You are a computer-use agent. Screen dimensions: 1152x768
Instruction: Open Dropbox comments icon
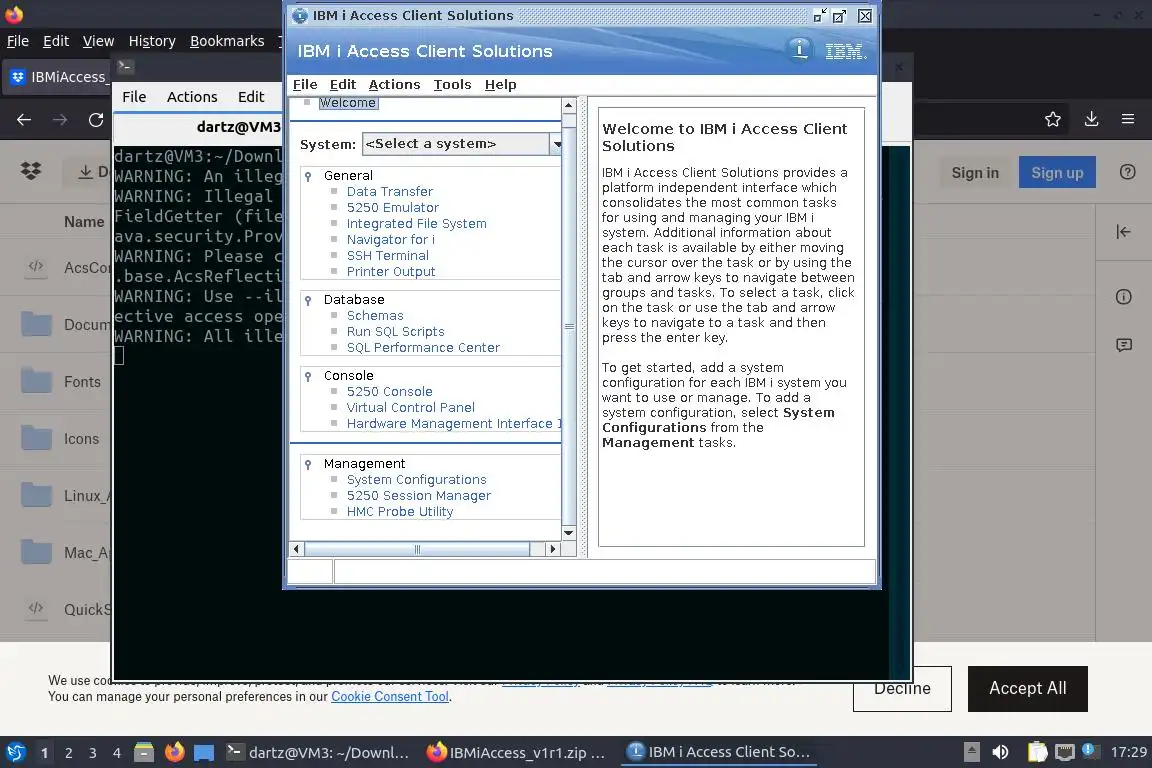1123,345
